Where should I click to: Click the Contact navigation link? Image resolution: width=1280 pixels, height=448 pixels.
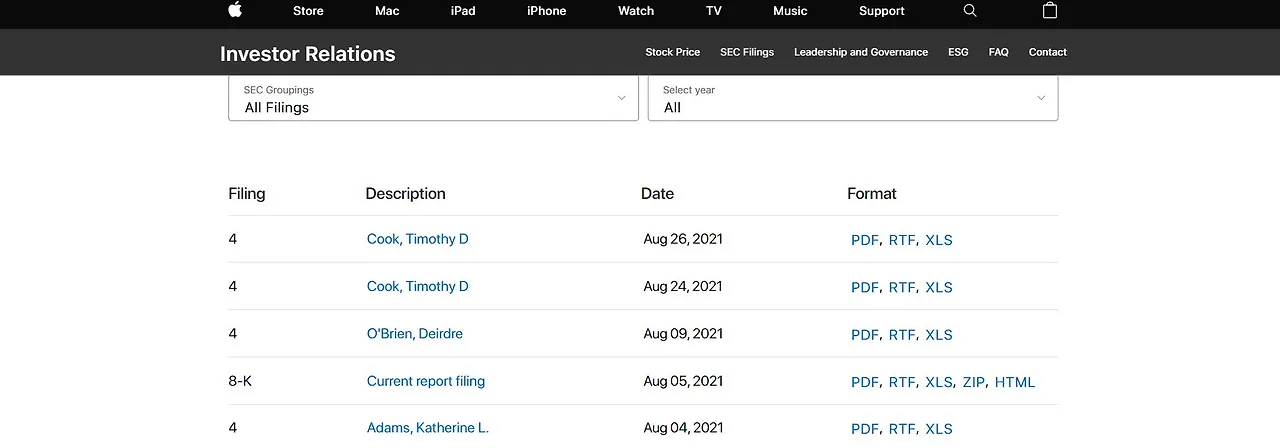[x=1047, y=52]
